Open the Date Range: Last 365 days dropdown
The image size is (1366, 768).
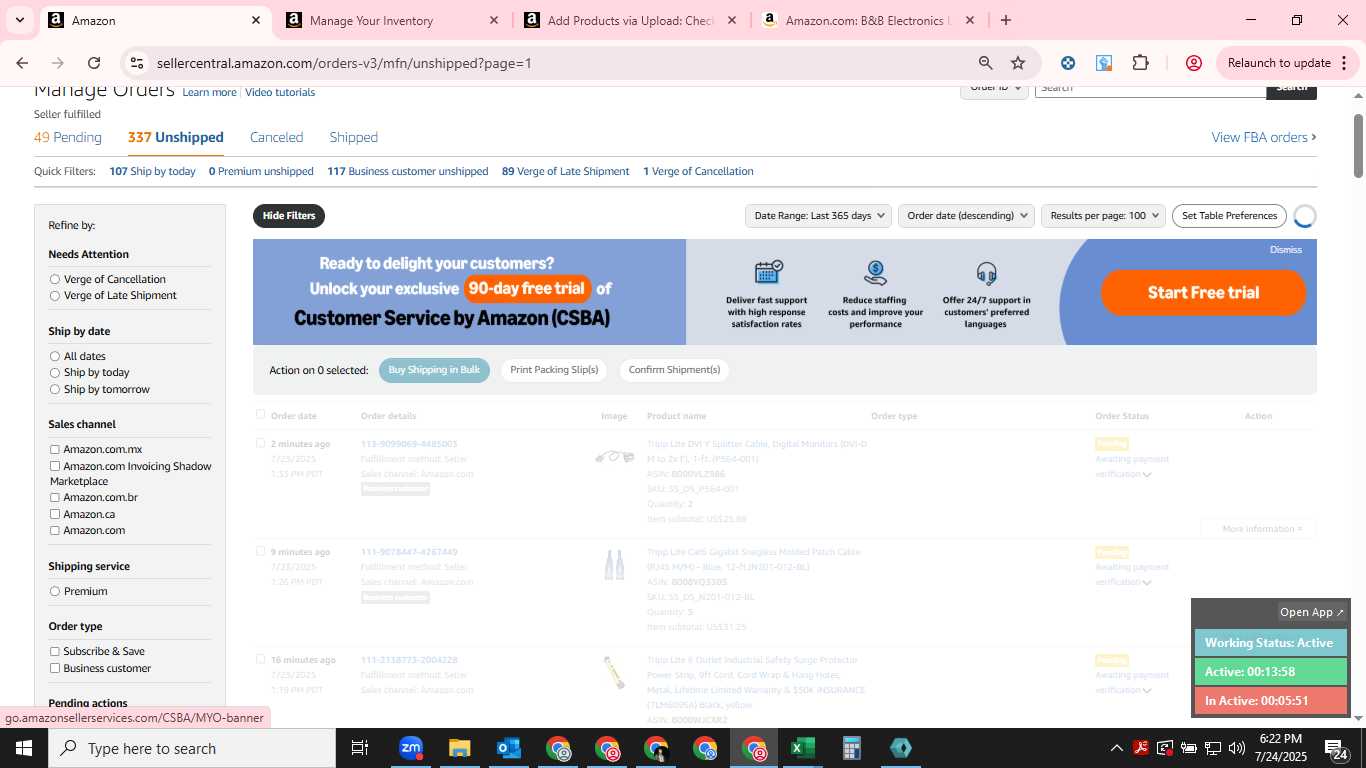pos(818,215)
